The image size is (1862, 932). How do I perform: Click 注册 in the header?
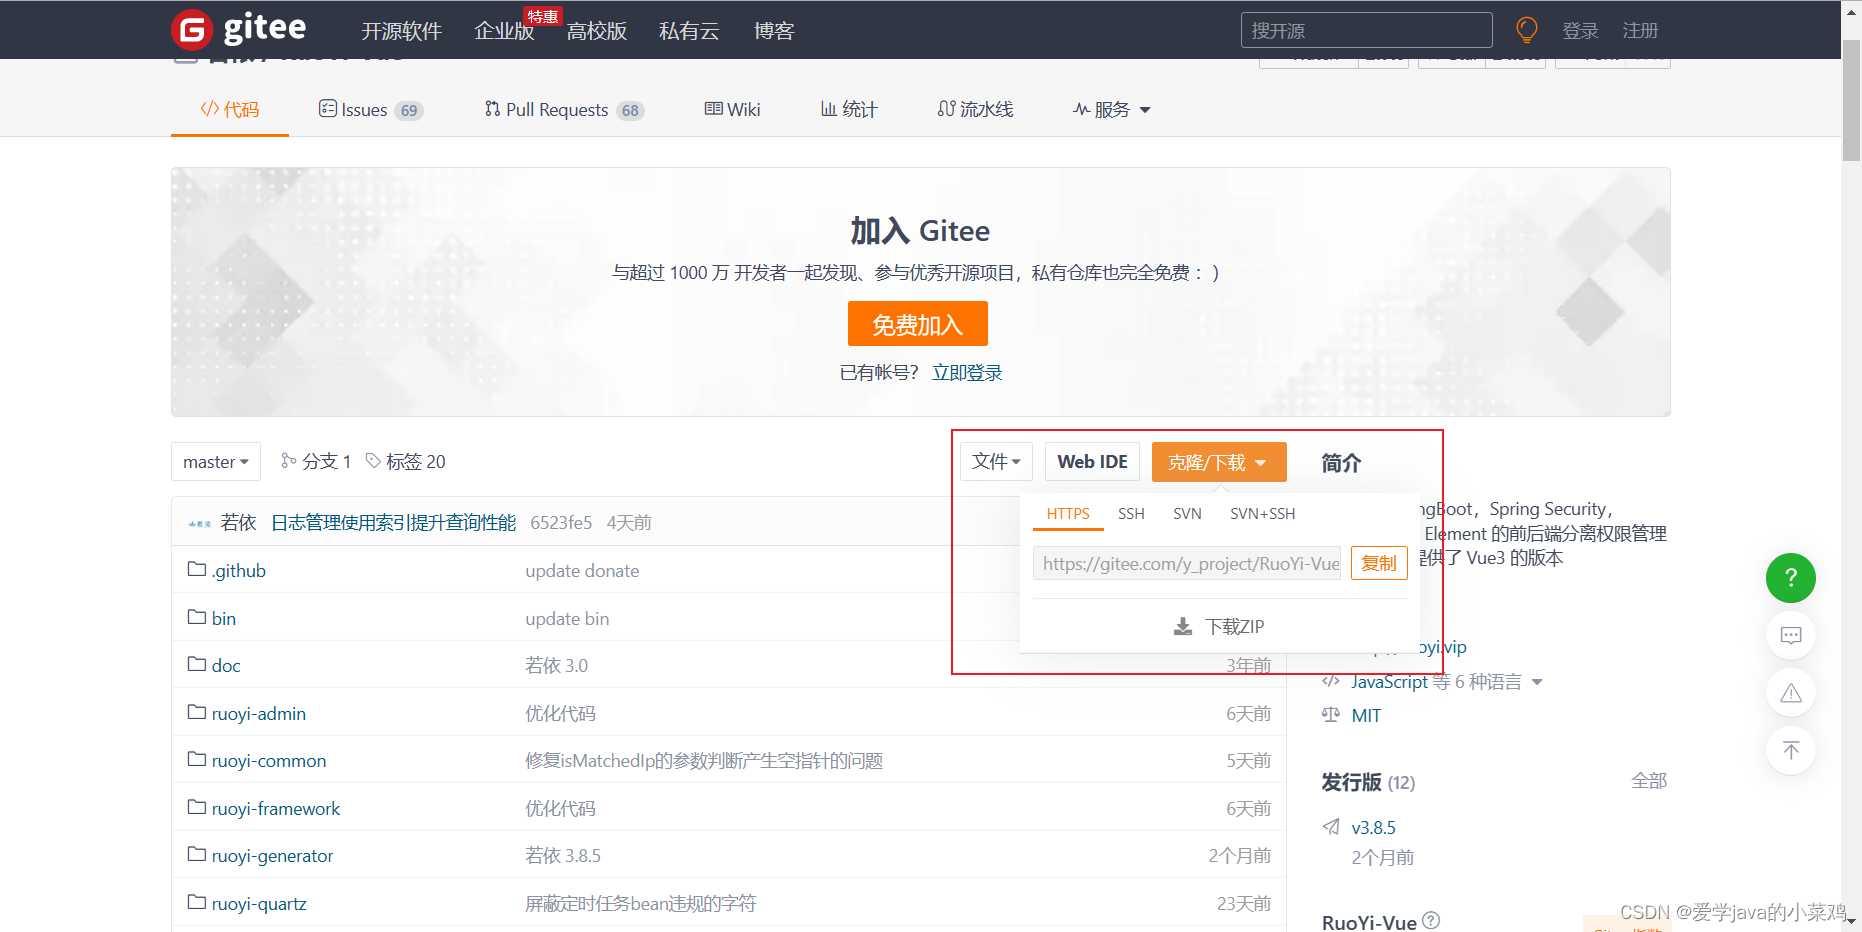pyautogui.click(x=1640, y=31)
